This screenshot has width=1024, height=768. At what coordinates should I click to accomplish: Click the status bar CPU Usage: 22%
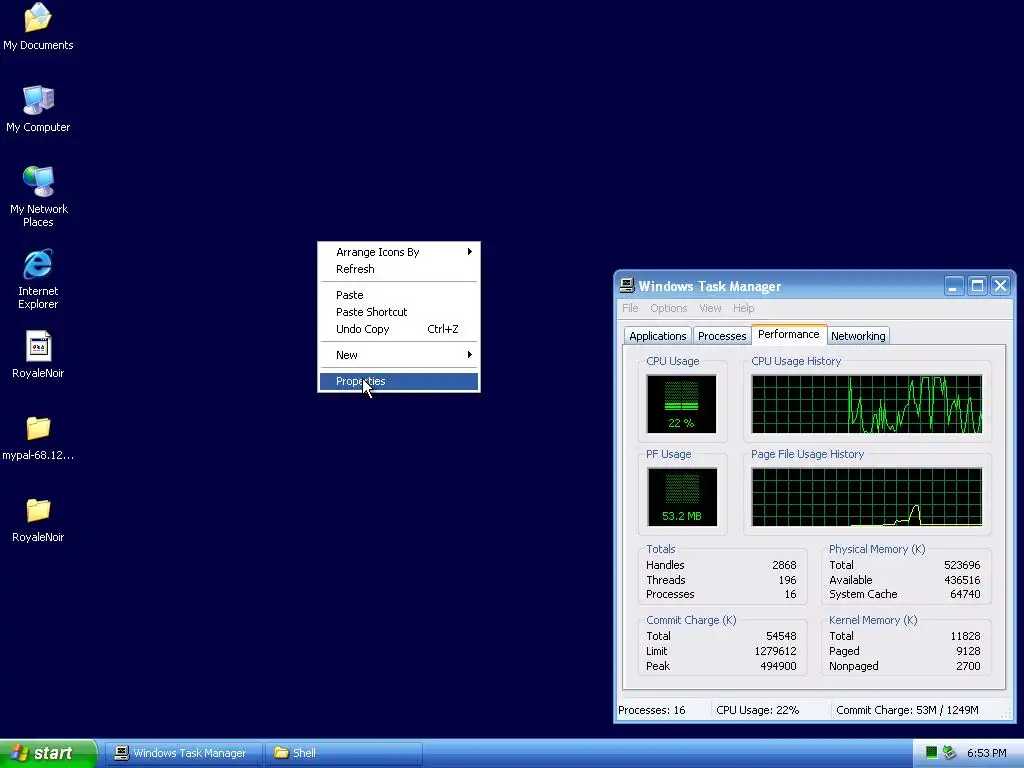coord(758,710)
